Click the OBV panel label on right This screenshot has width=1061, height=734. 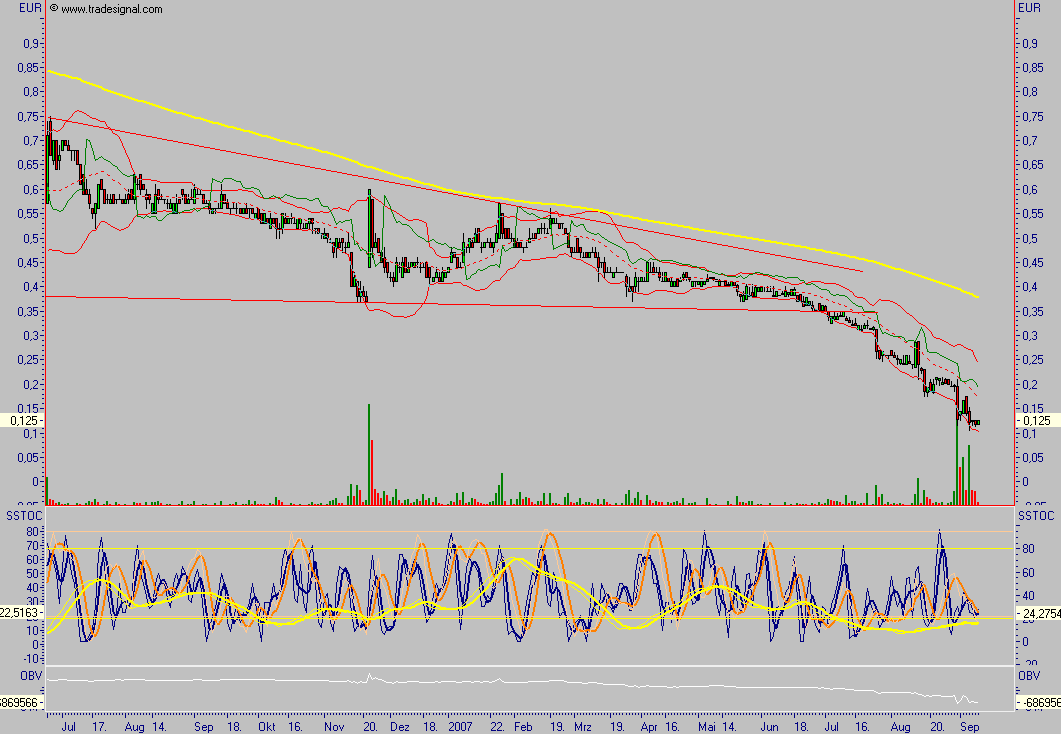click(1030, 675)
